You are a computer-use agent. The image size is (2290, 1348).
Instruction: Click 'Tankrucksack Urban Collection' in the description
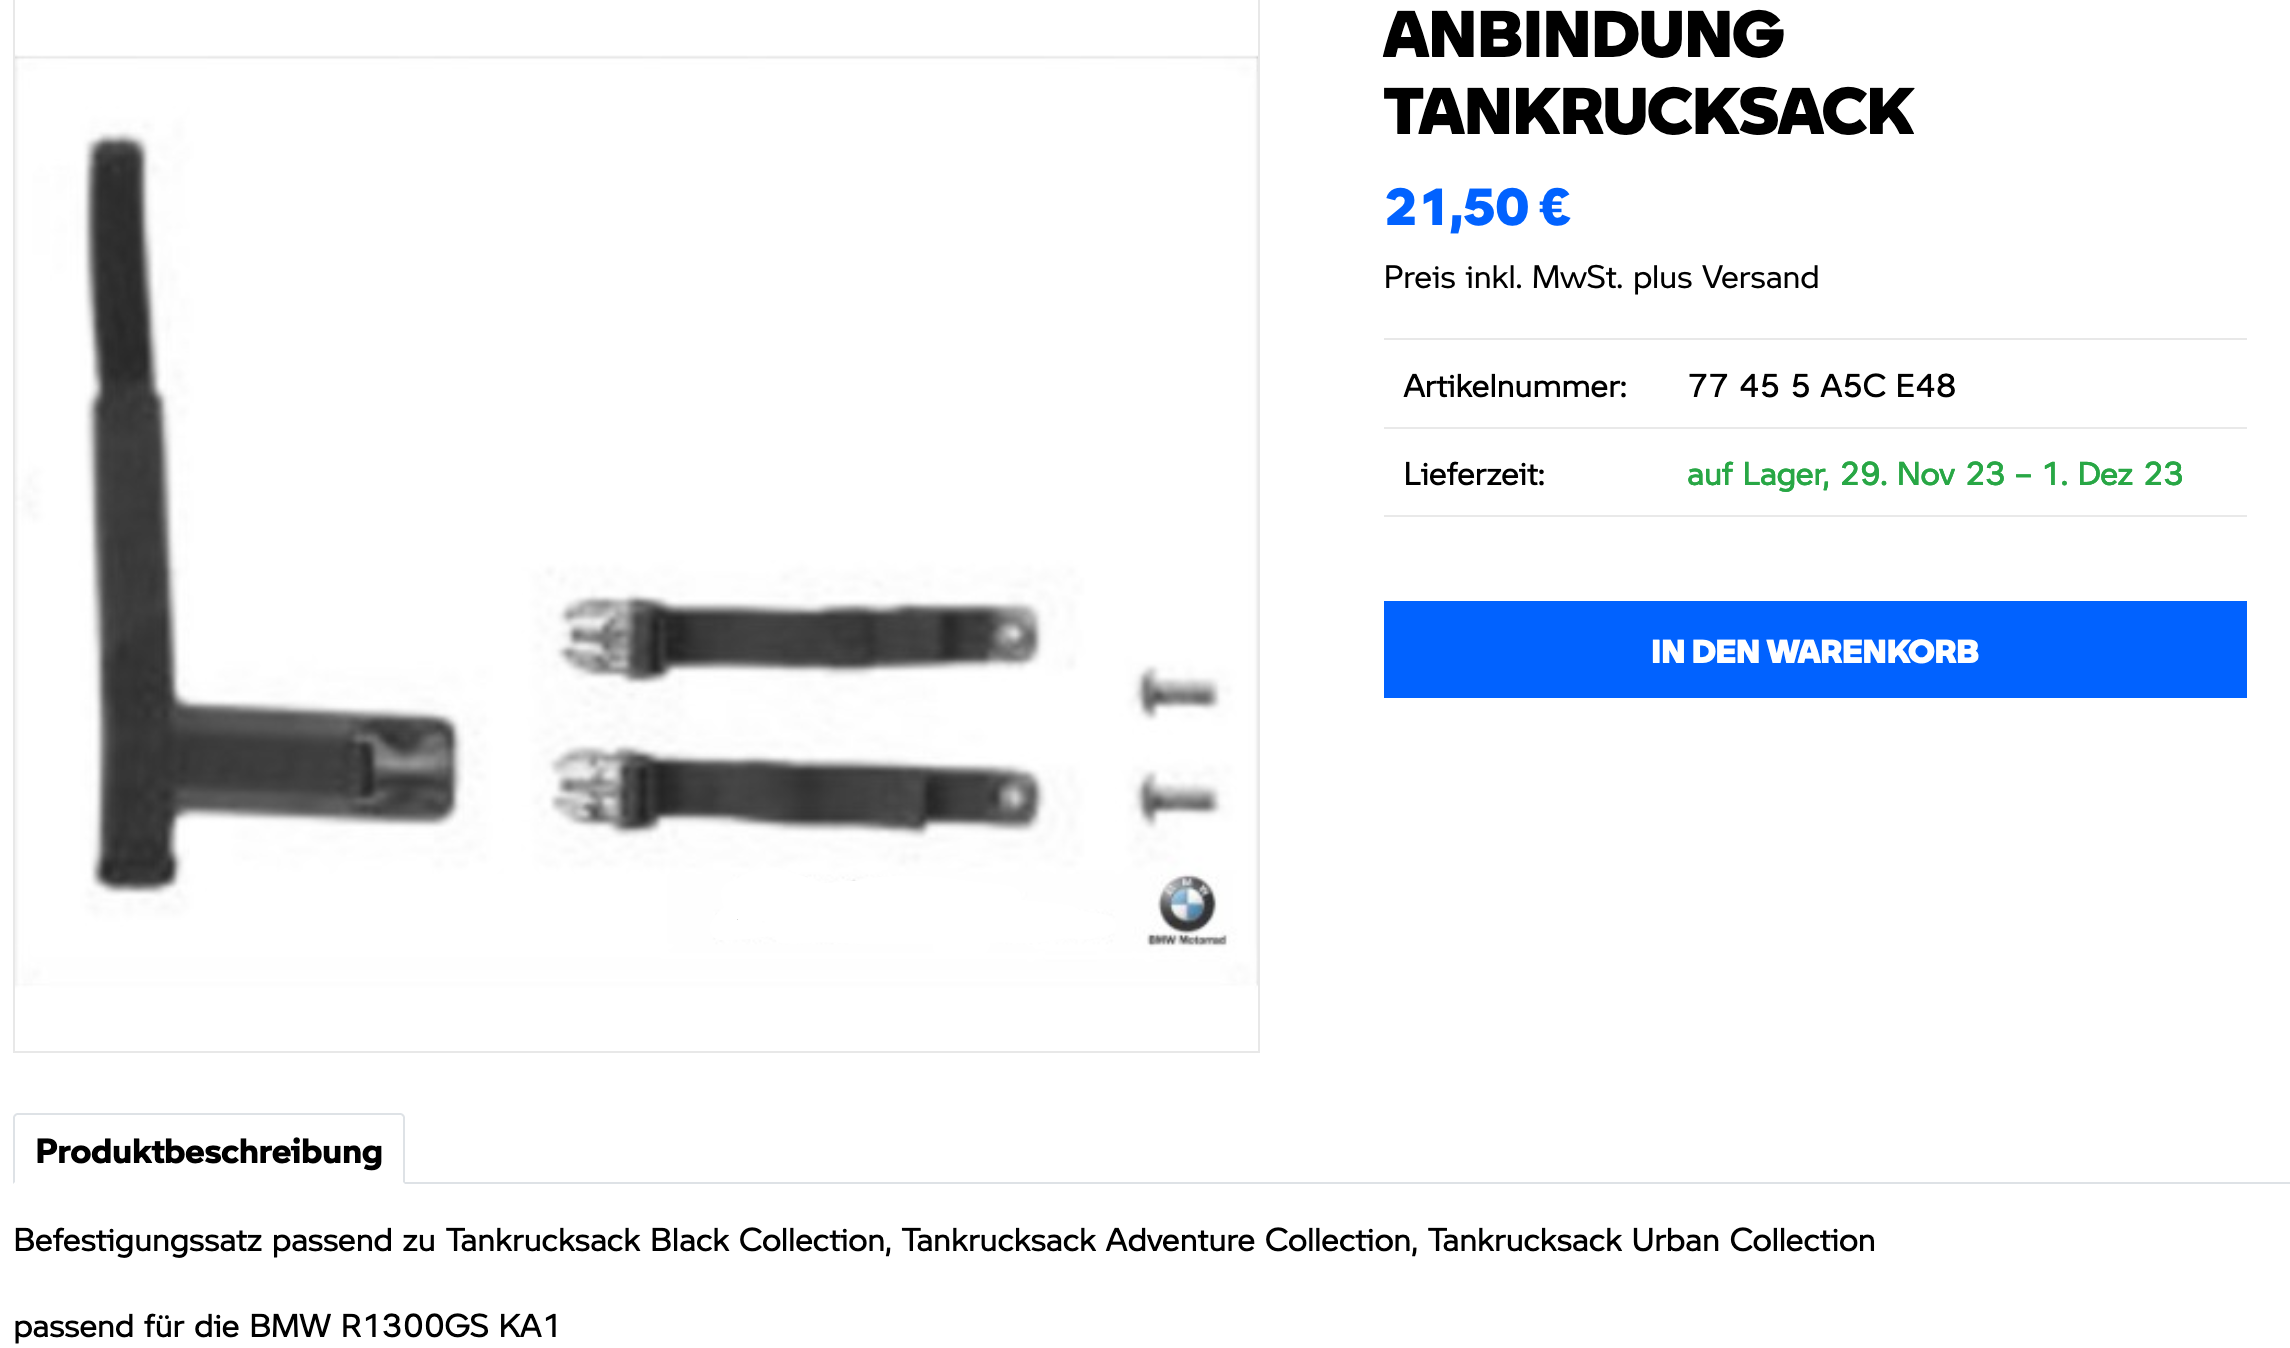1651,1240
